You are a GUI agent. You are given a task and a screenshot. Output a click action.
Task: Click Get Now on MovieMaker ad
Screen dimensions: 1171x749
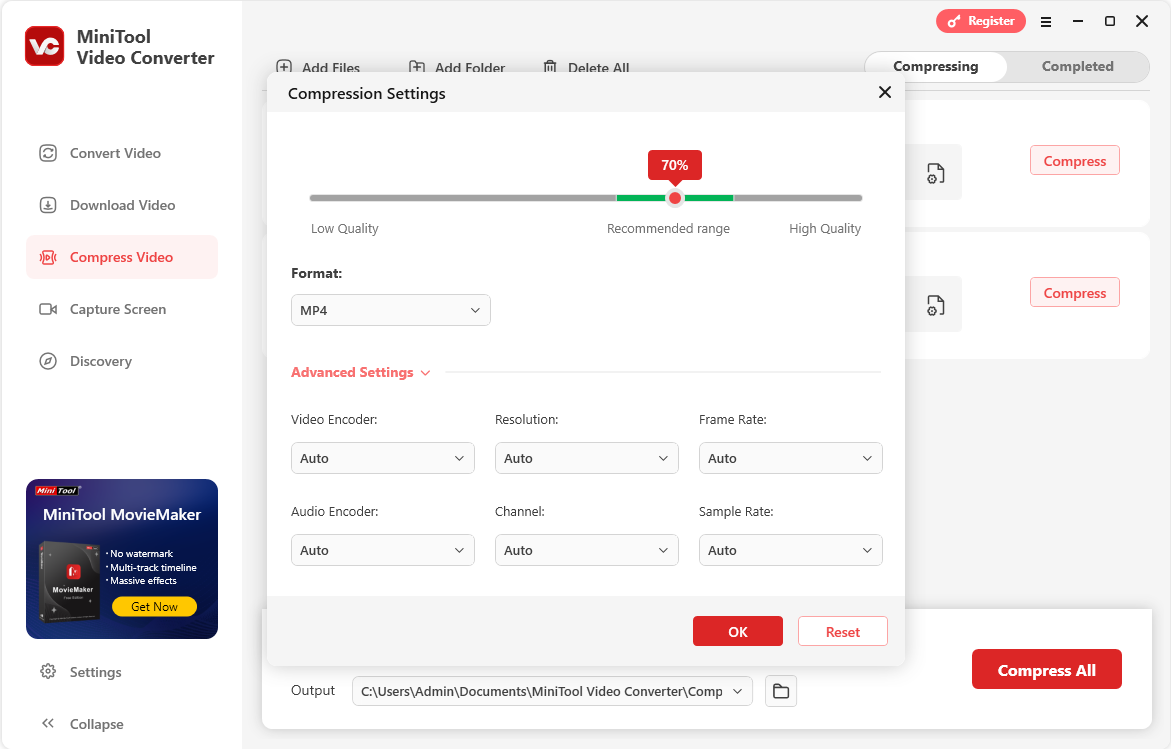[154, 607]
